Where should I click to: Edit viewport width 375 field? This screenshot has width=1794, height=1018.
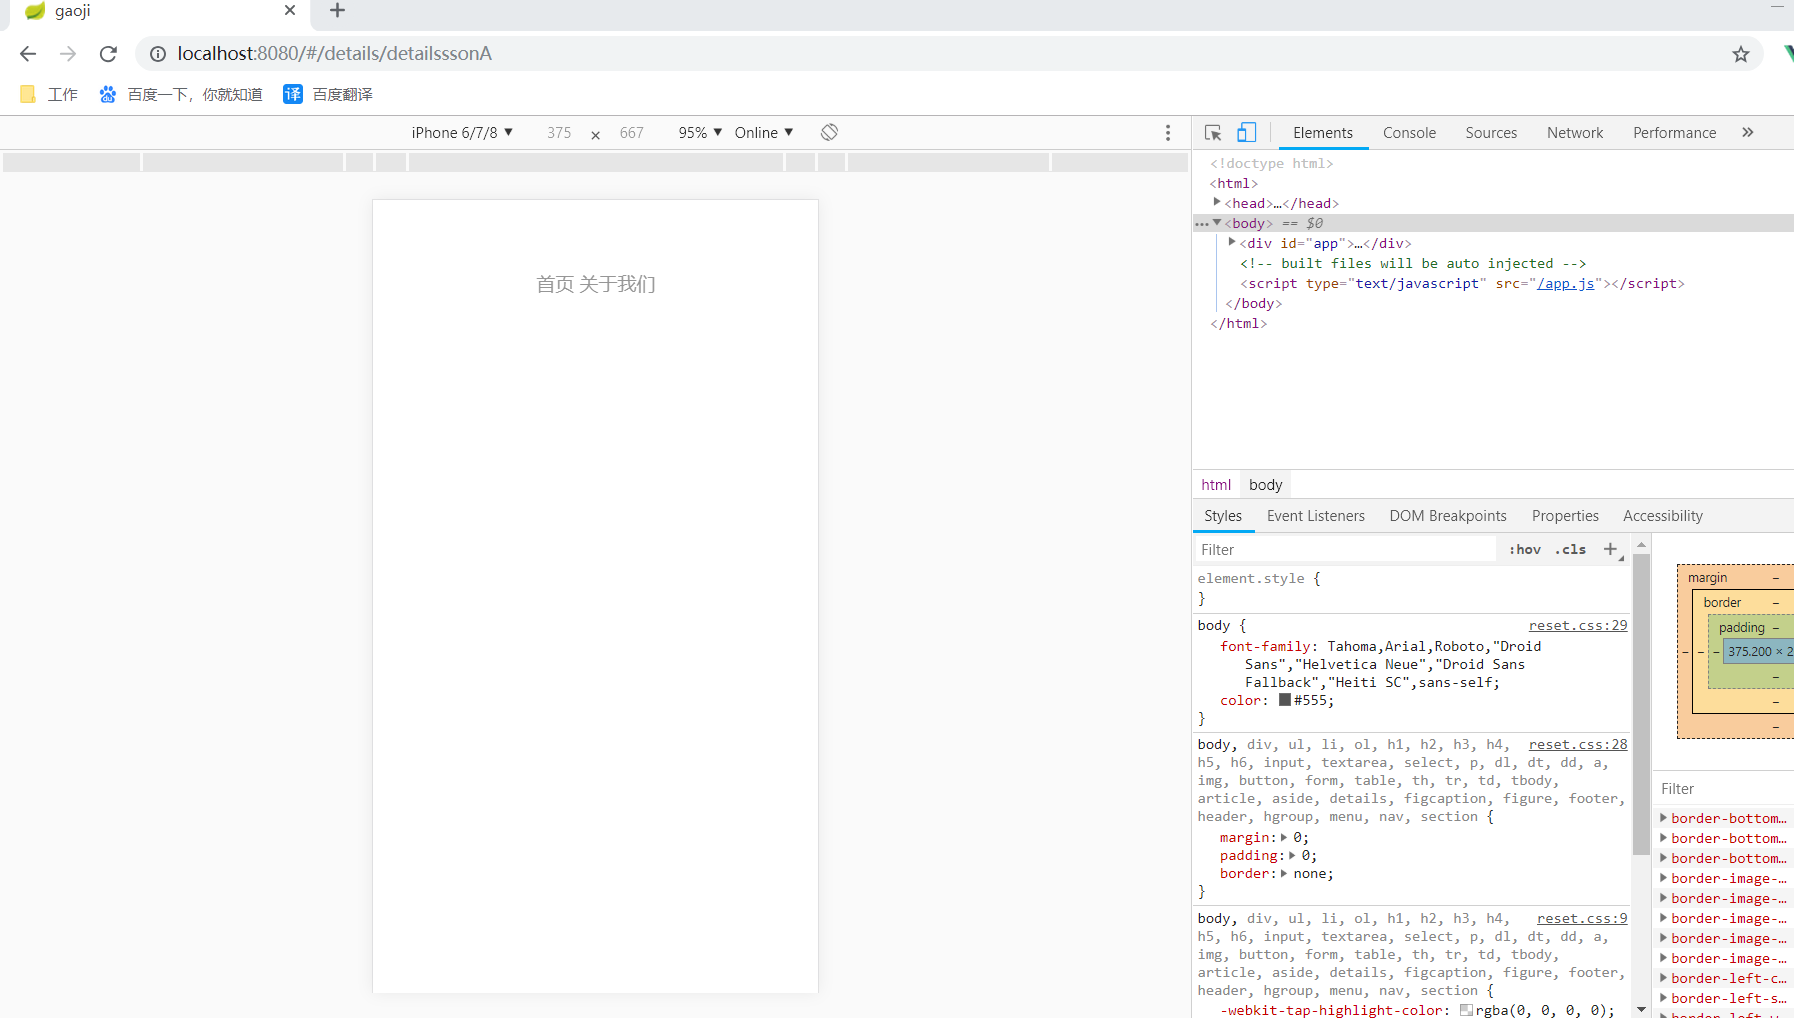coord(559,133)
